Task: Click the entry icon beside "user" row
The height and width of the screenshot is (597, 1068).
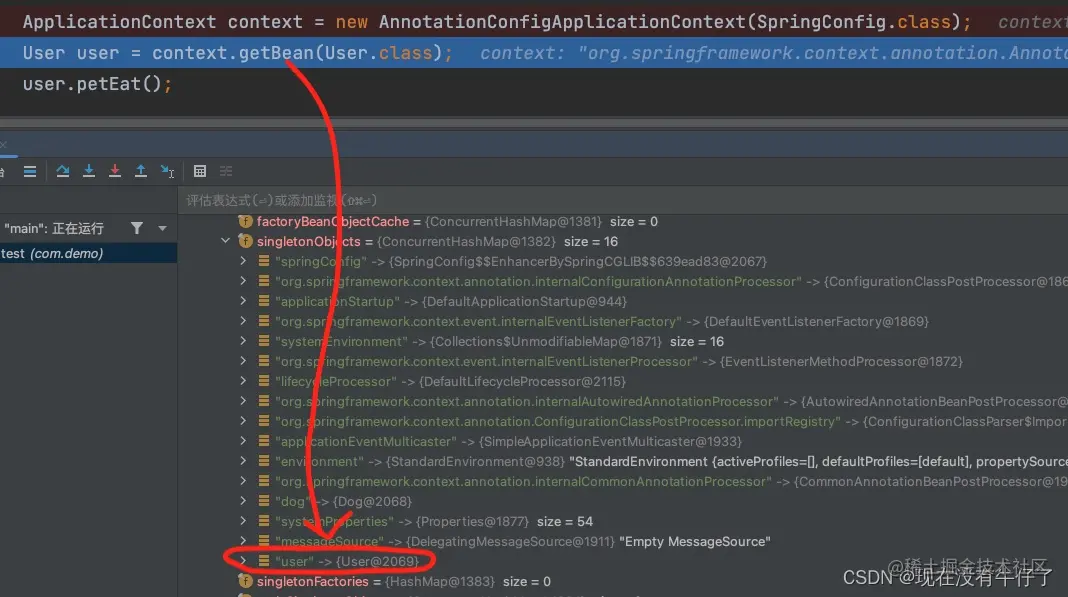Action: point(264,561)
